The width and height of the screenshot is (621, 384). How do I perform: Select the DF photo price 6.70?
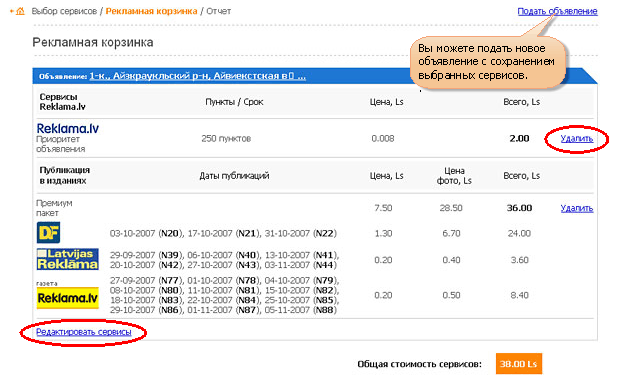click(x=451, y=234)
